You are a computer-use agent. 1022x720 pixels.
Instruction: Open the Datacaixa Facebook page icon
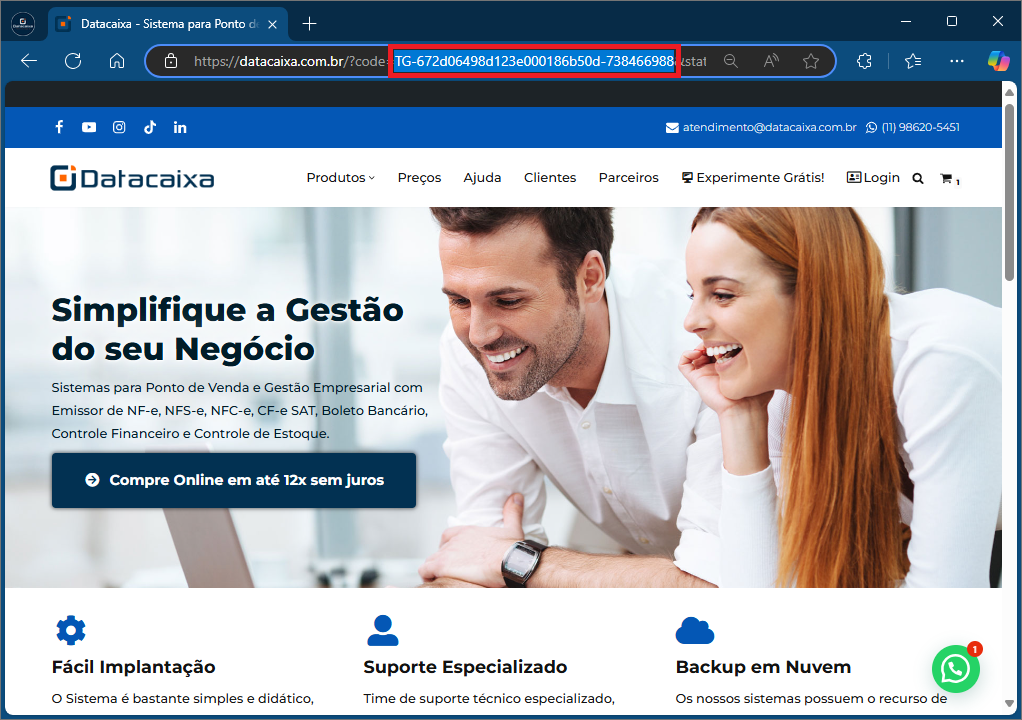click(59, 127)
